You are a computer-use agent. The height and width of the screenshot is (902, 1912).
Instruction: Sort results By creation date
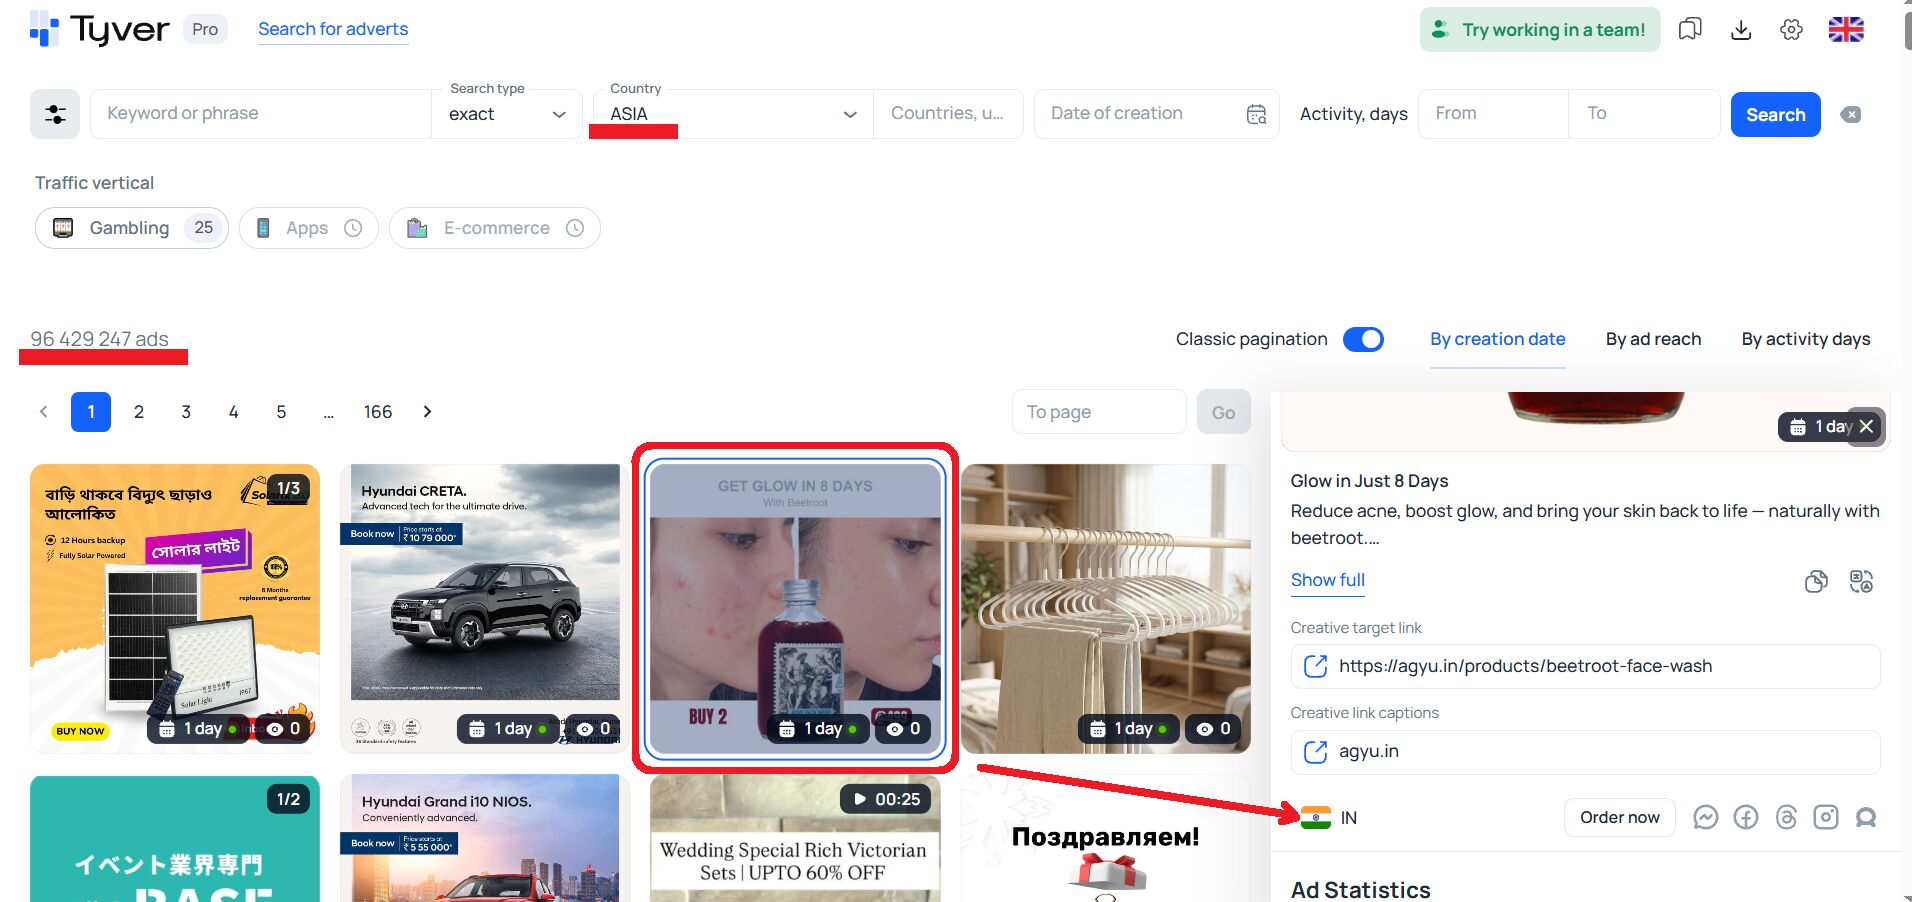coord(1497,339)
